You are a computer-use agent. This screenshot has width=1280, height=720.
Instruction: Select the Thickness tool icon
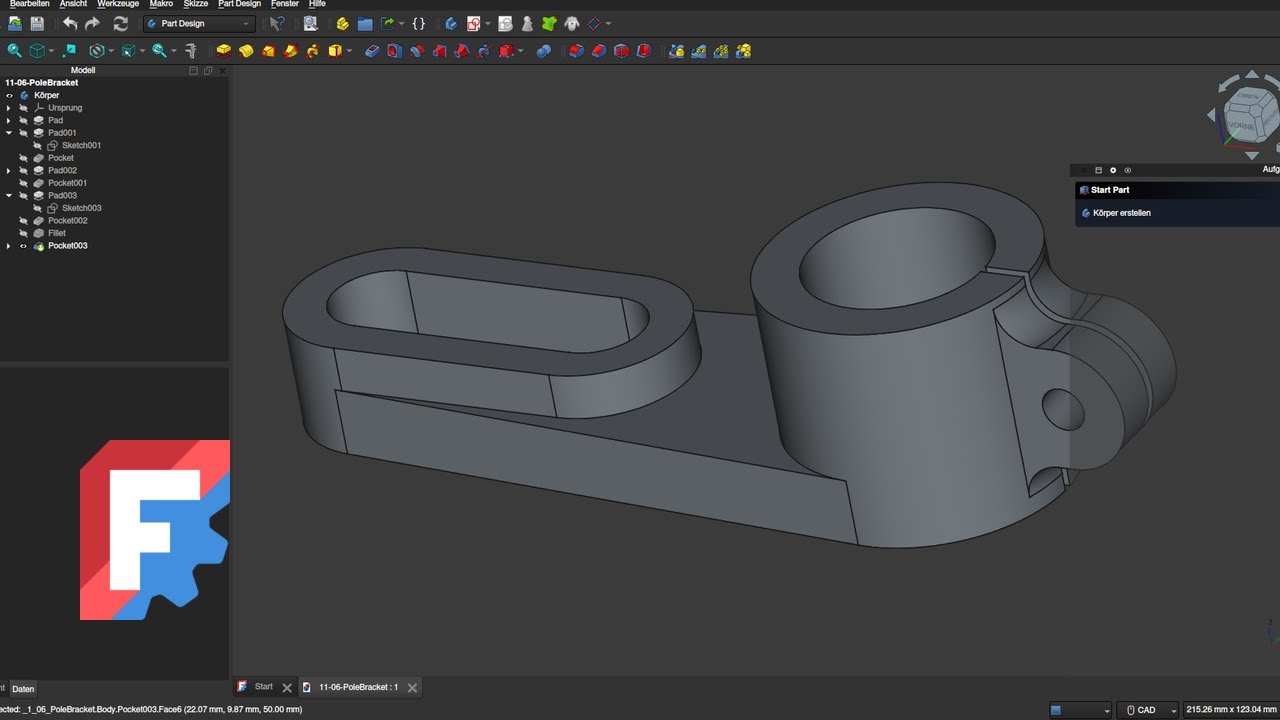click(643, 50)
